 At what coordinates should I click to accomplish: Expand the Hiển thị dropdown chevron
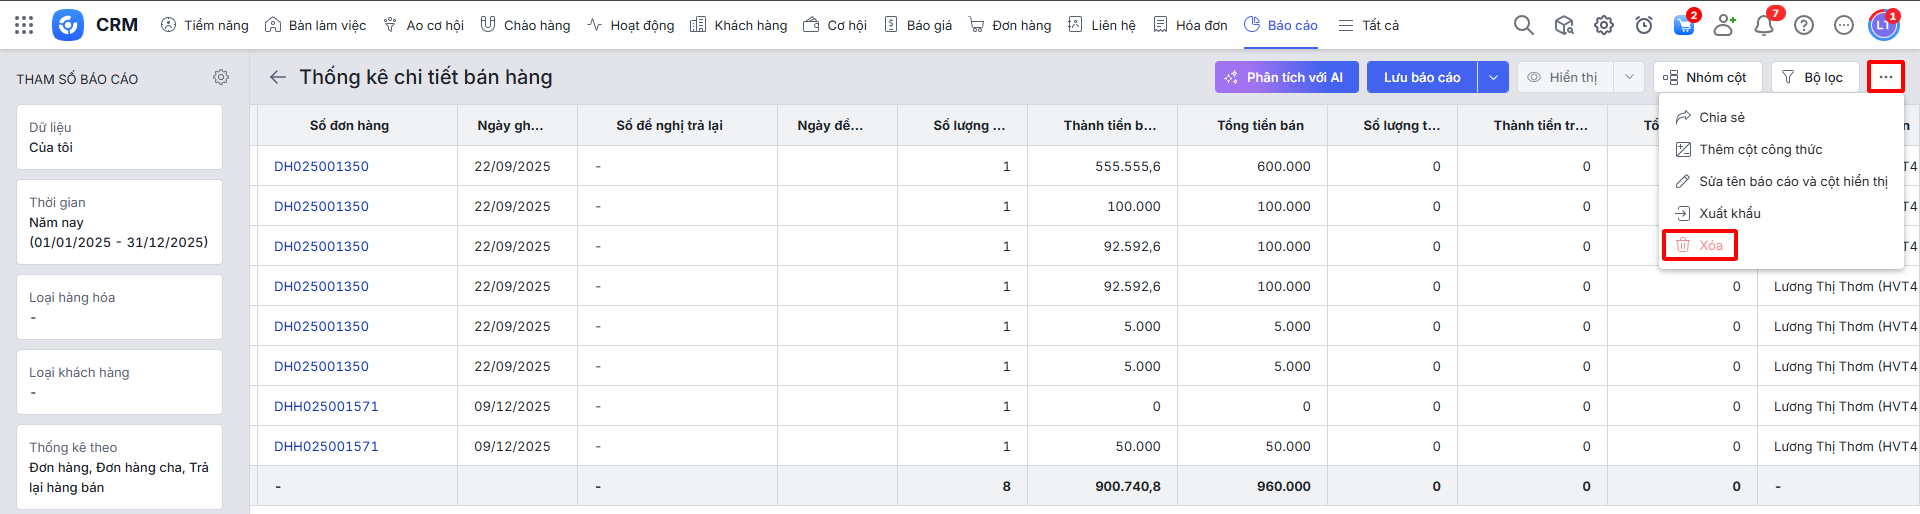[x=1629, y=77]
